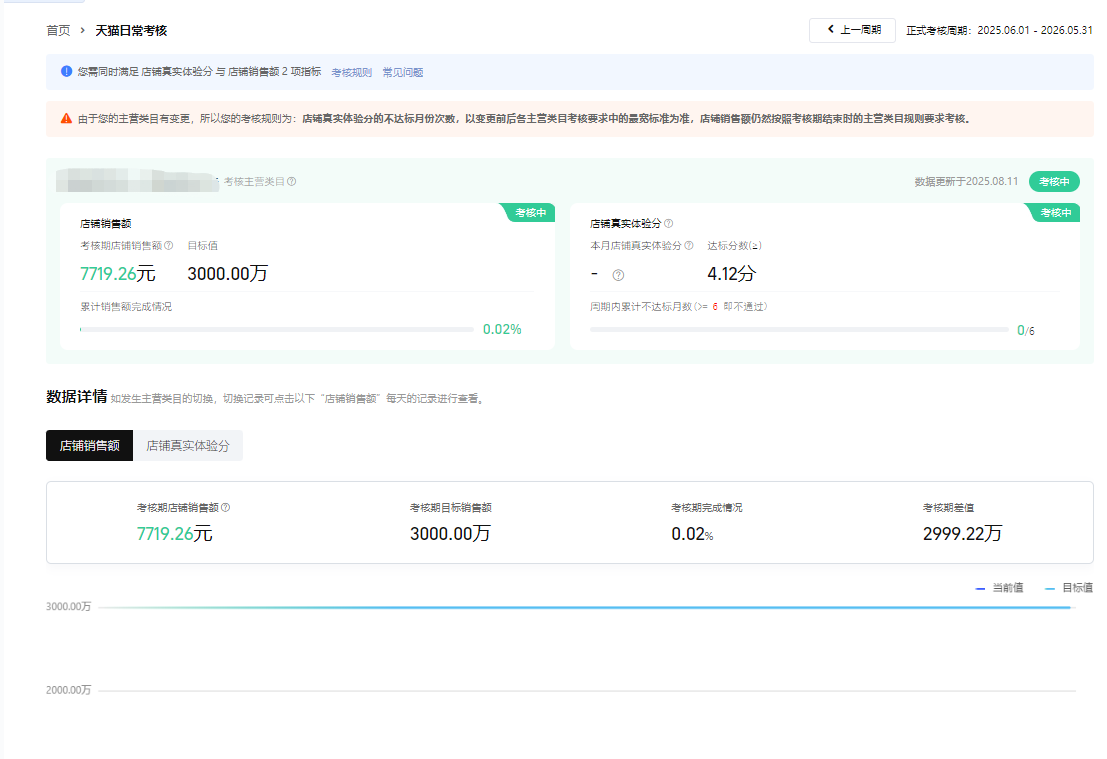
Task: Click help icon next to 考核主营类目
Action: (292, 182)
